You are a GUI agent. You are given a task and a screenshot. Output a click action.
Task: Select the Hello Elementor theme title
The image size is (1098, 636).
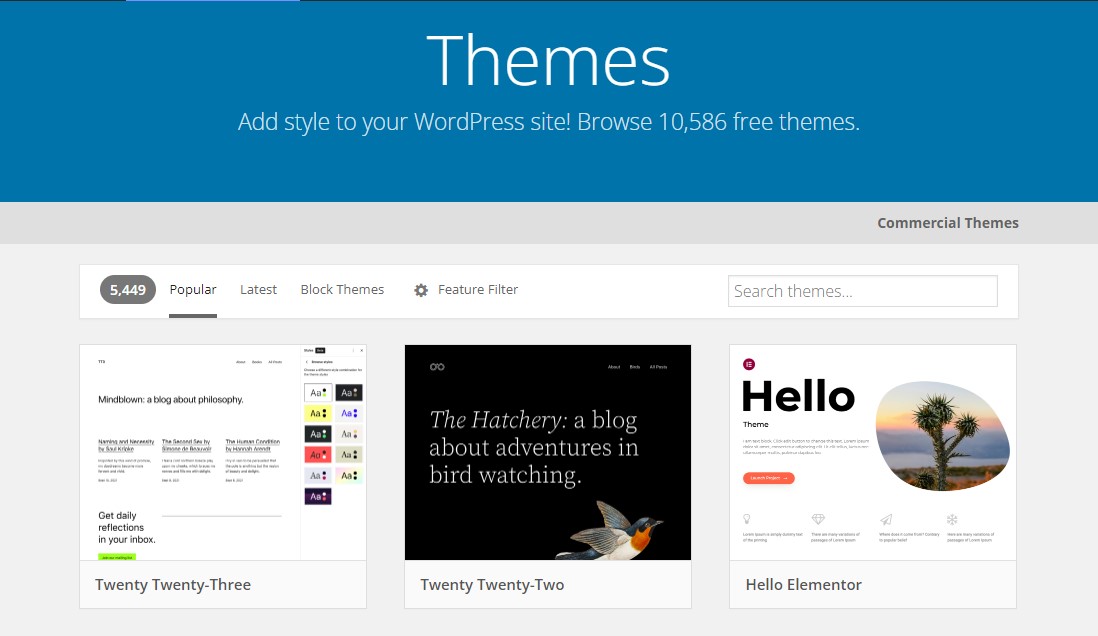click(x=803, y=585)
